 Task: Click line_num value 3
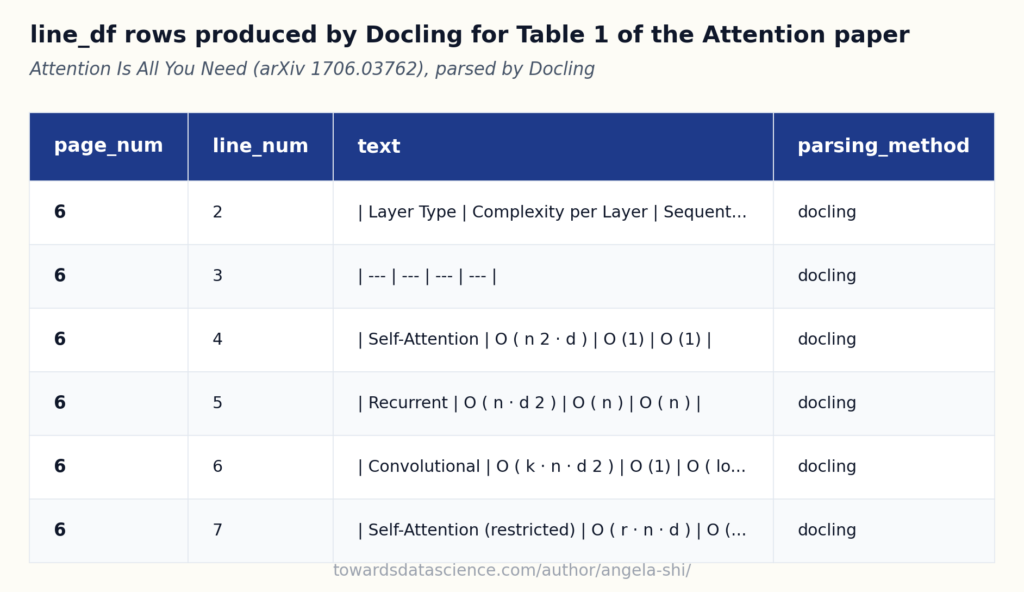coord(217,276)
